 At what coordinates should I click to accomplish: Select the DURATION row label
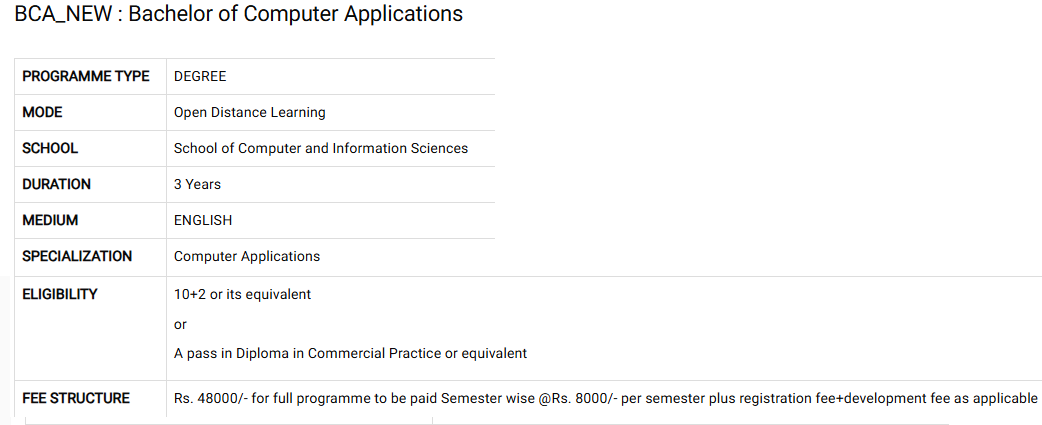point(56,184)
